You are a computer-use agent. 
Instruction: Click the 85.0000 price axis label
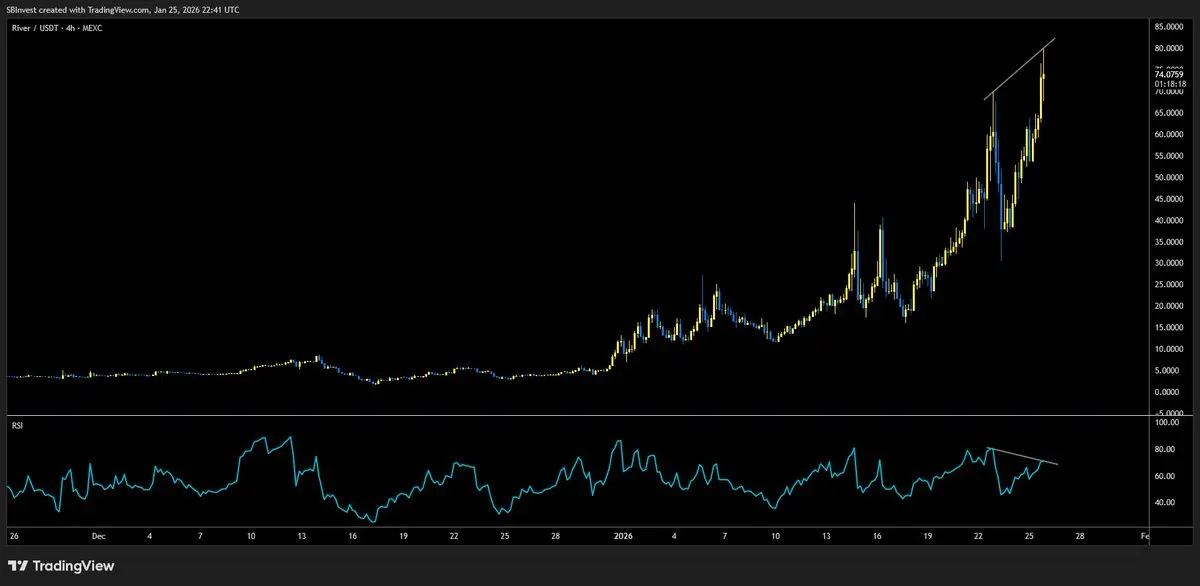click(1169, 27)
